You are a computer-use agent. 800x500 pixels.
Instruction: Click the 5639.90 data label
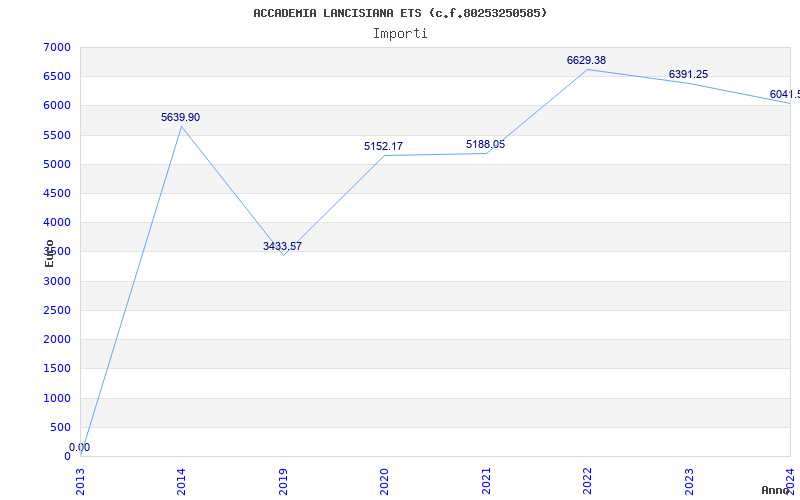click(181, 117)
